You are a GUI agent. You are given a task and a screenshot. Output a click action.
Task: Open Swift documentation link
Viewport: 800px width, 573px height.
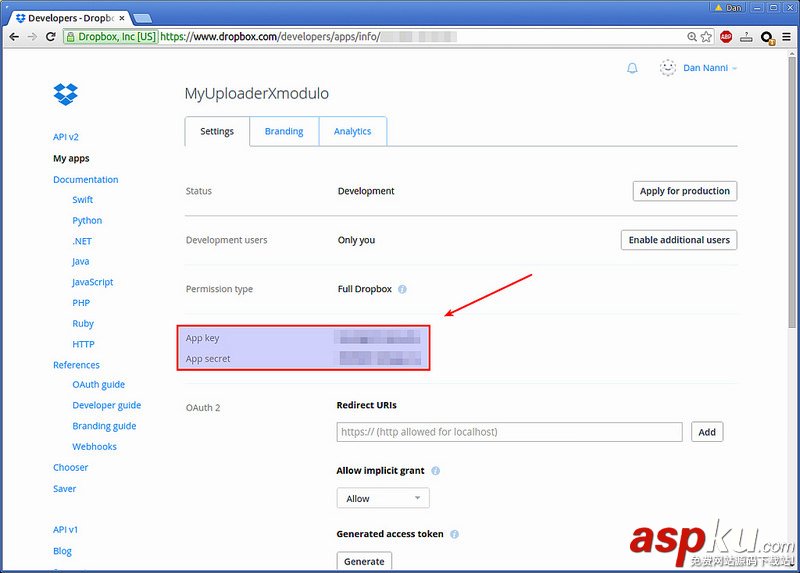tap(83, 200)
